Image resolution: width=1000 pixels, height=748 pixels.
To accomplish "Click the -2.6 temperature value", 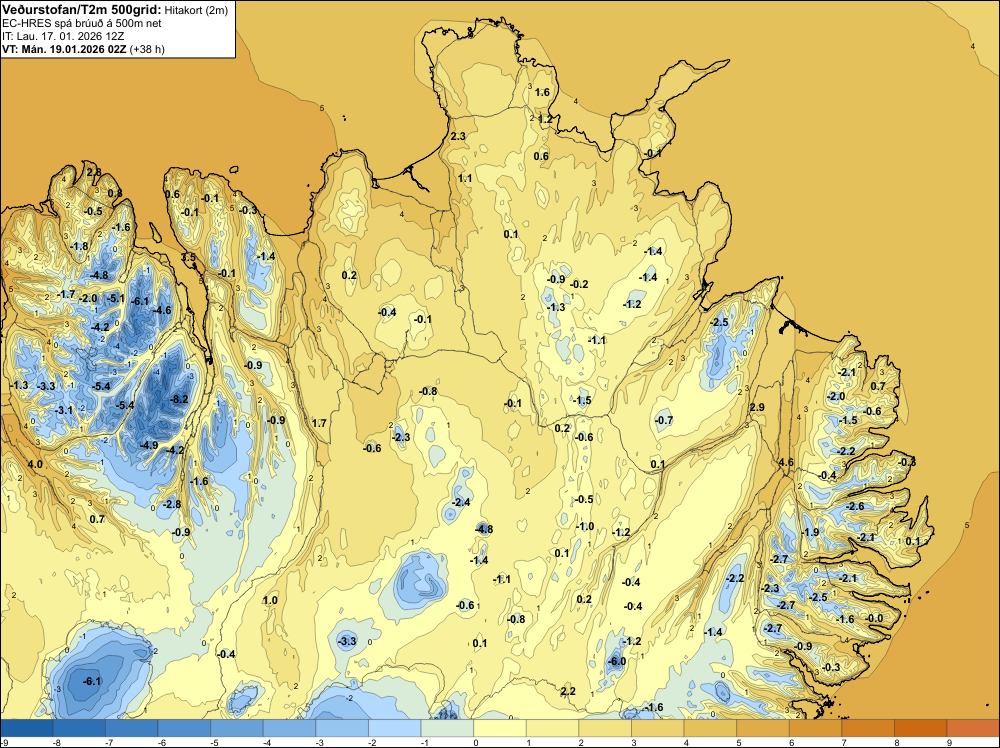I will pos(855,506).
